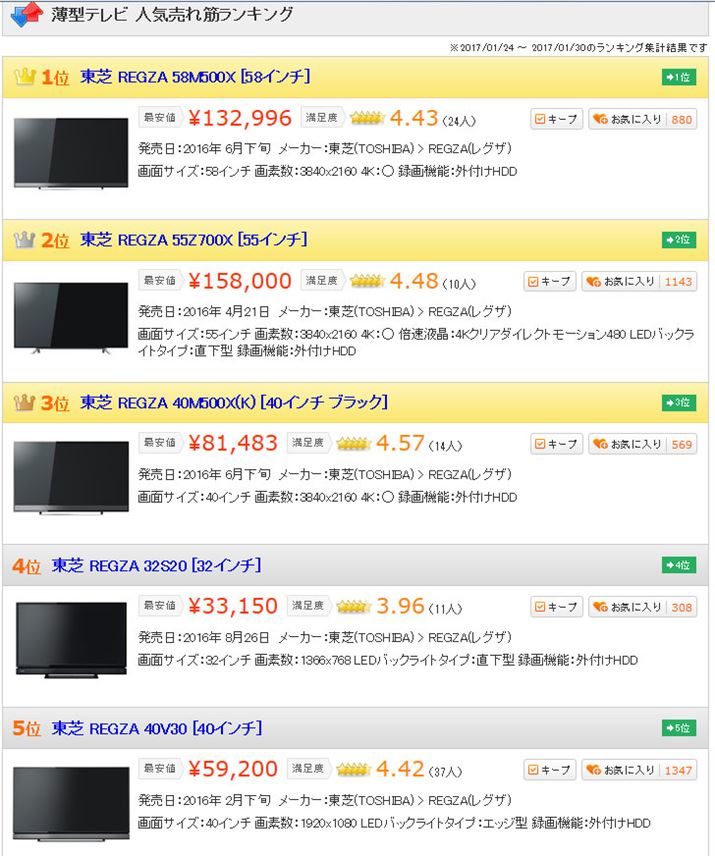Click the REGZA 32S20 TV thumbnail
Image resolution: width=715 pixels, height=856 pixels.
[x=71, y=640]
